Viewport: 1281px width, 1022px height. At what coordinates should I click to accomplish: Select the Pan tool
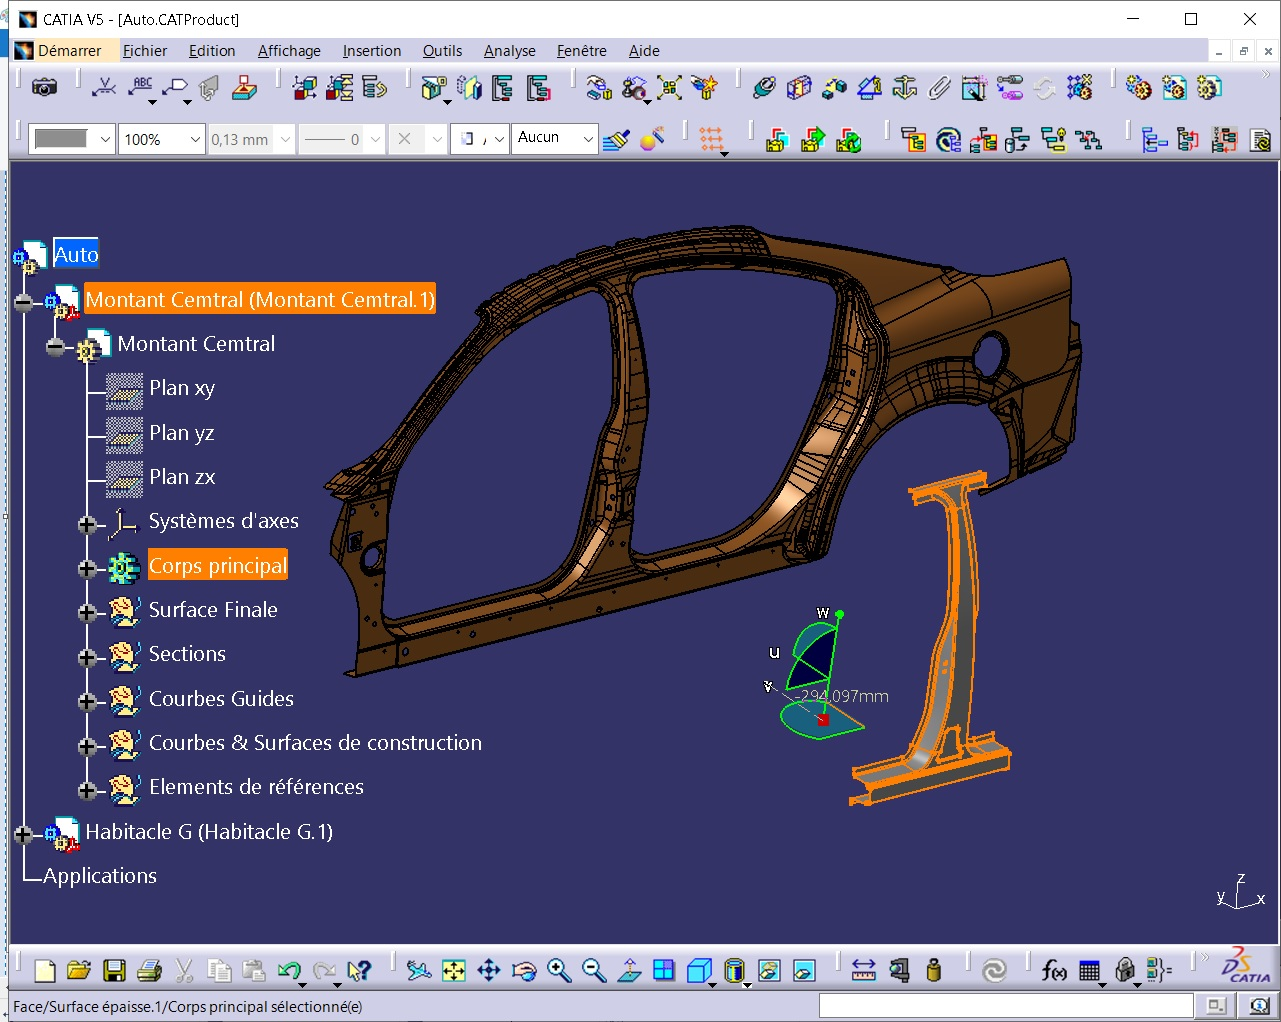click(489, 970)
